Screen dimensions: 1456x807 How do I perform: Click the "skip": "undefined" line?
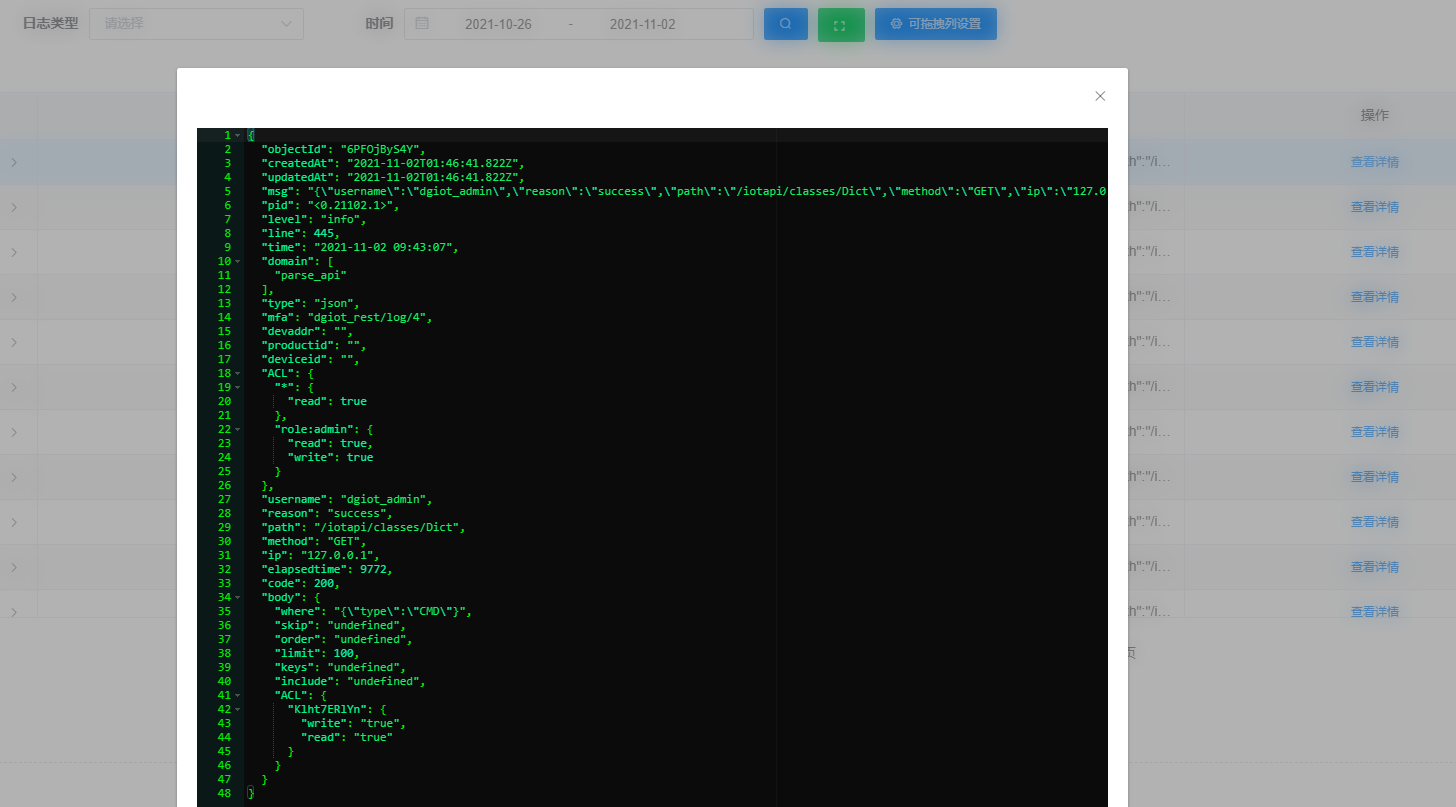click(x=340, y=625)
